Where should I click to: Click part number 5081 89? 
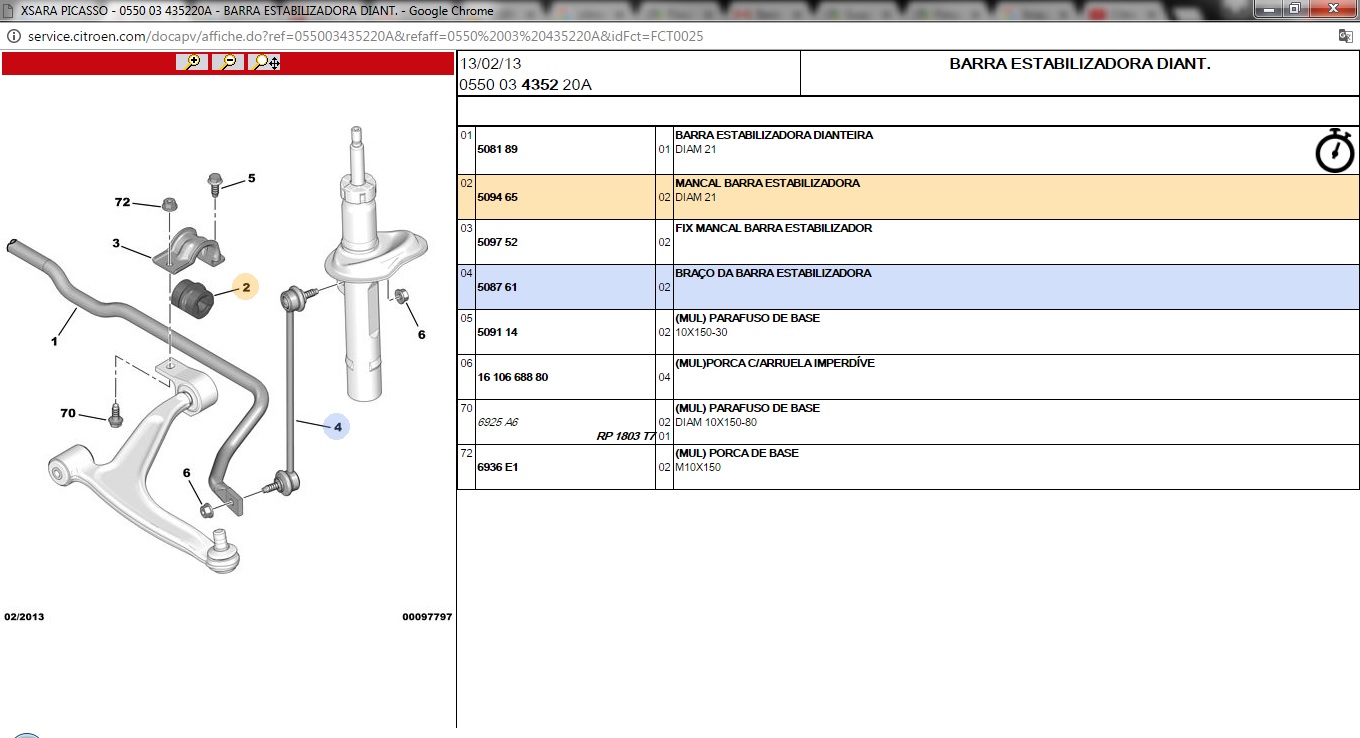pos(498,150)
